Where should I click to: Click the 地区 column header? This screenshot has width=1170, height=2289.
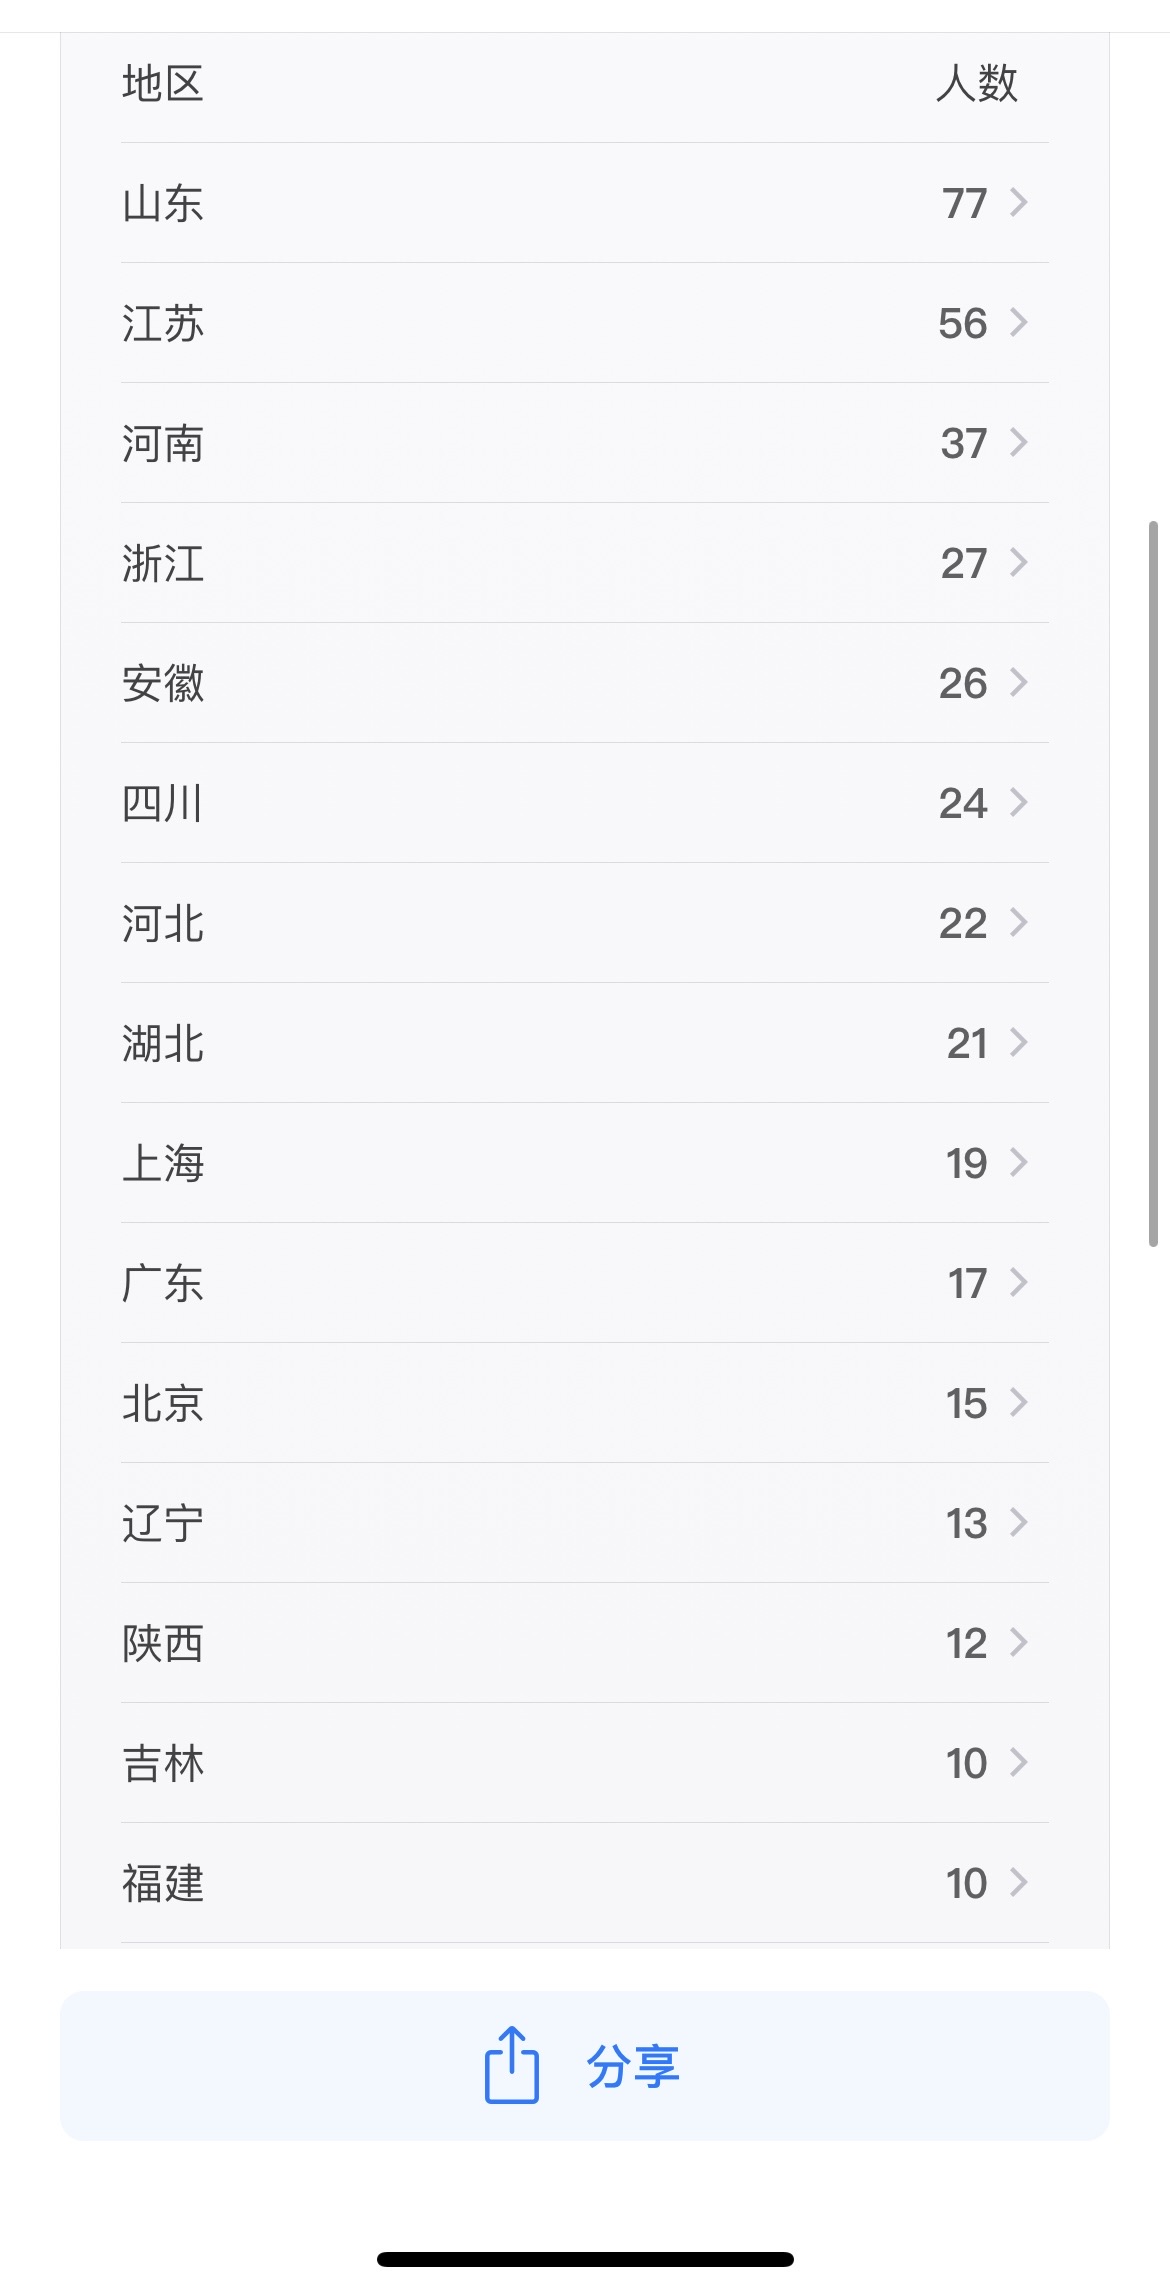pos(163,83)
